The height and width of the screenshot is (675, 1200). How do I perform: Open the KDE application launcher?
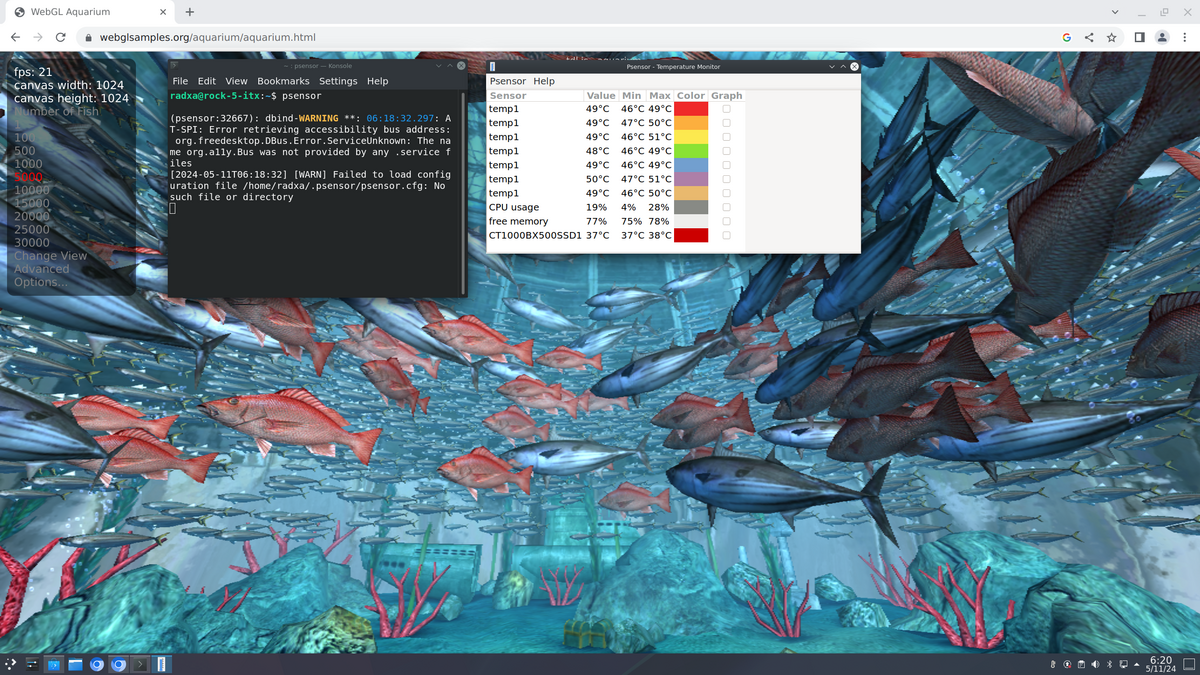[11, 664]
